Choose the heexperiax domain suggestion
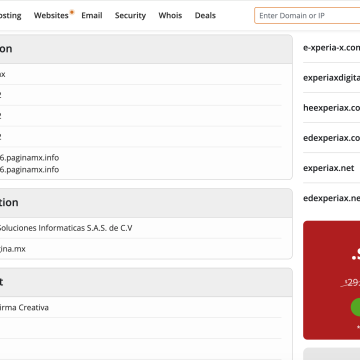Viewport: 360px width, 360px height. pyautogui.click(x=331, y=108)
